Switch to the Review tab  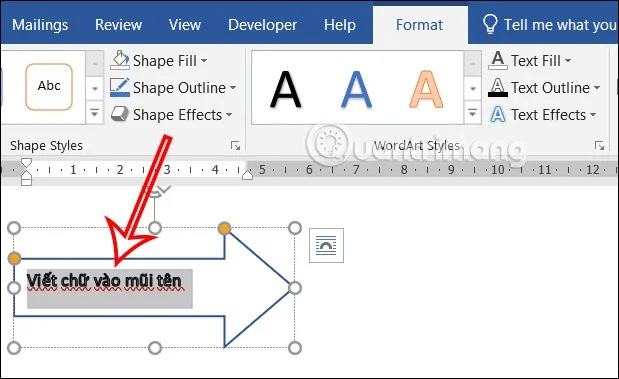click(118, 25)
